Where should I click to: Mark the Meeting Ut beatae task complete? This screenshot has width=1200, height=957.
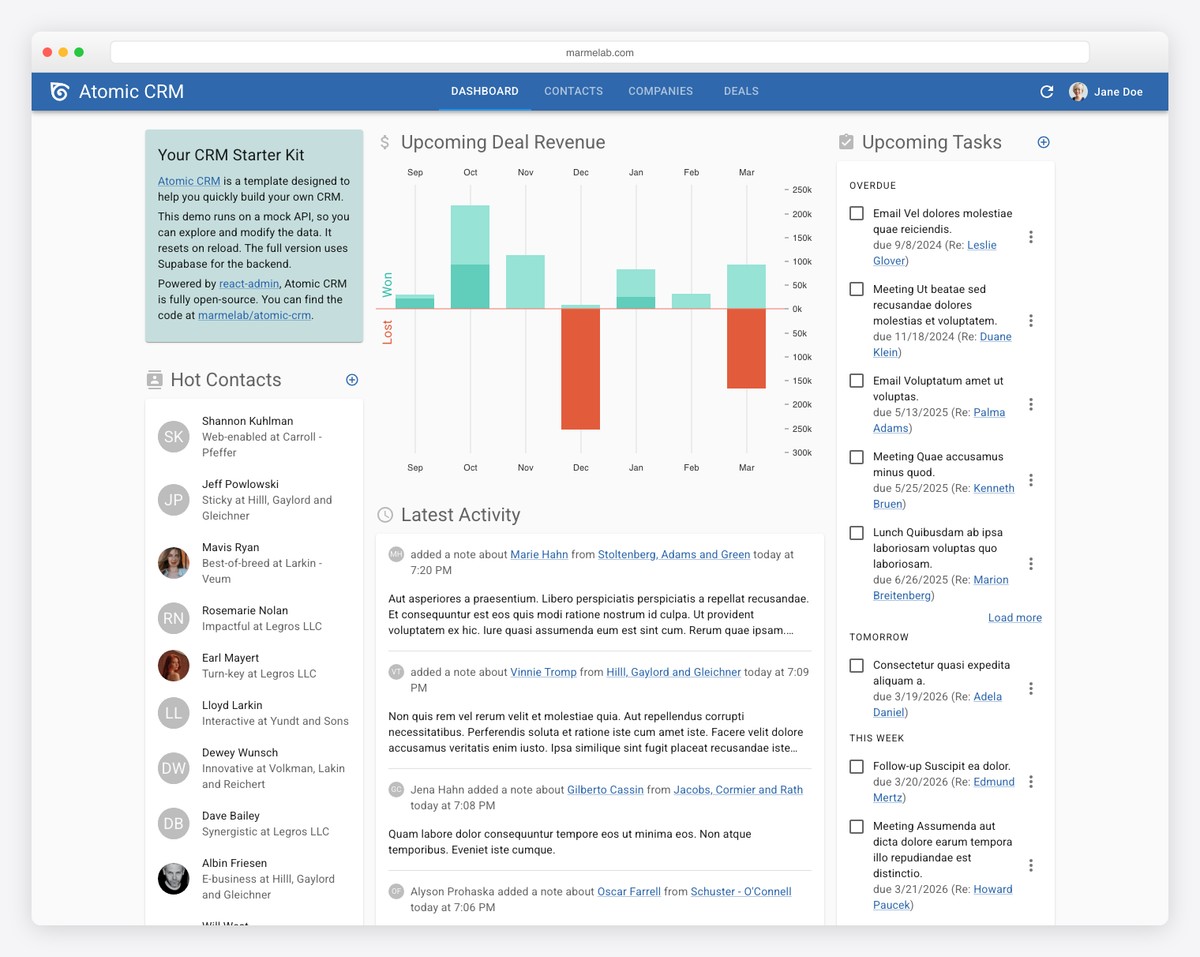pyautogui.click(x=856, y=289)
